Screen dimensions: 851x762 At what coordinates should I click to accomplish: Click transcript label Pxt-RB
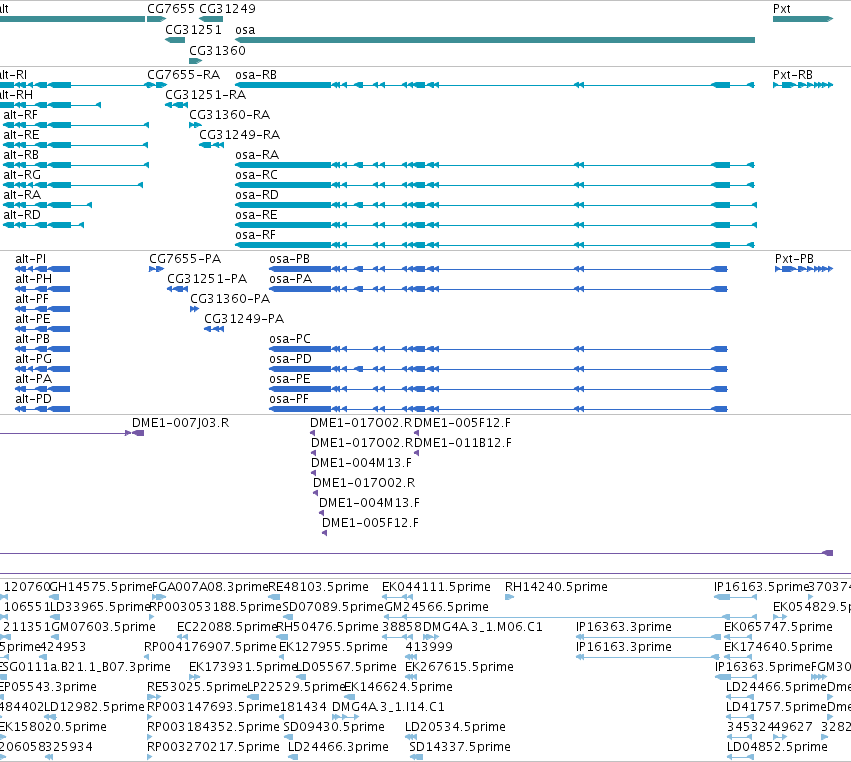point(792,74)
